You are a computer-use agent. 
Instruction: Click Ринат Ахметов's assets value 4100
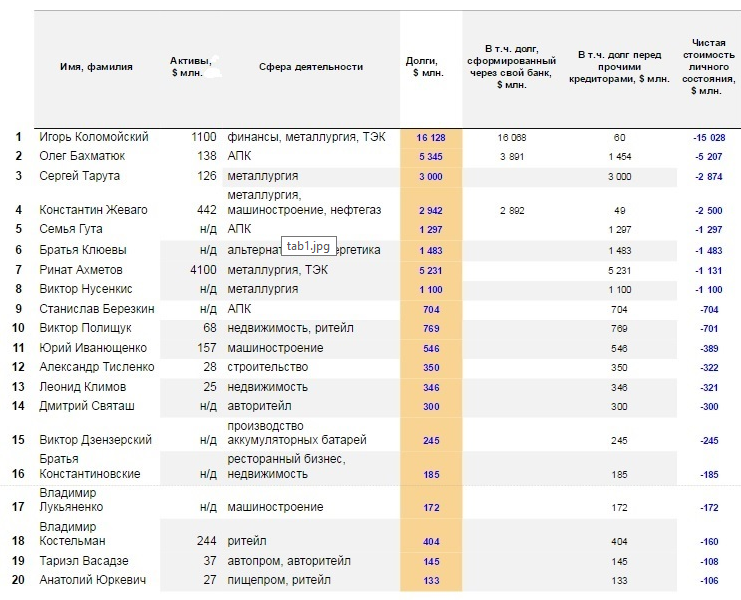(x=203, y=270)
